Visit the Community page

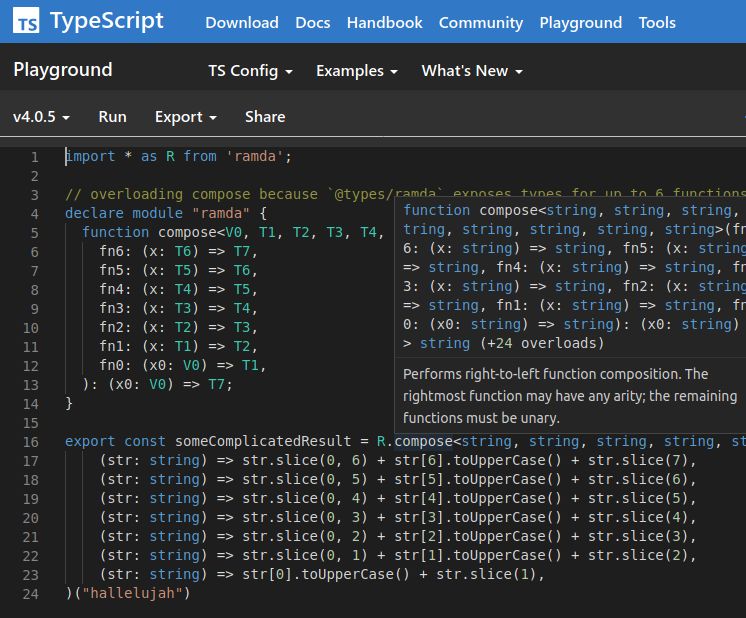[481, 22]
